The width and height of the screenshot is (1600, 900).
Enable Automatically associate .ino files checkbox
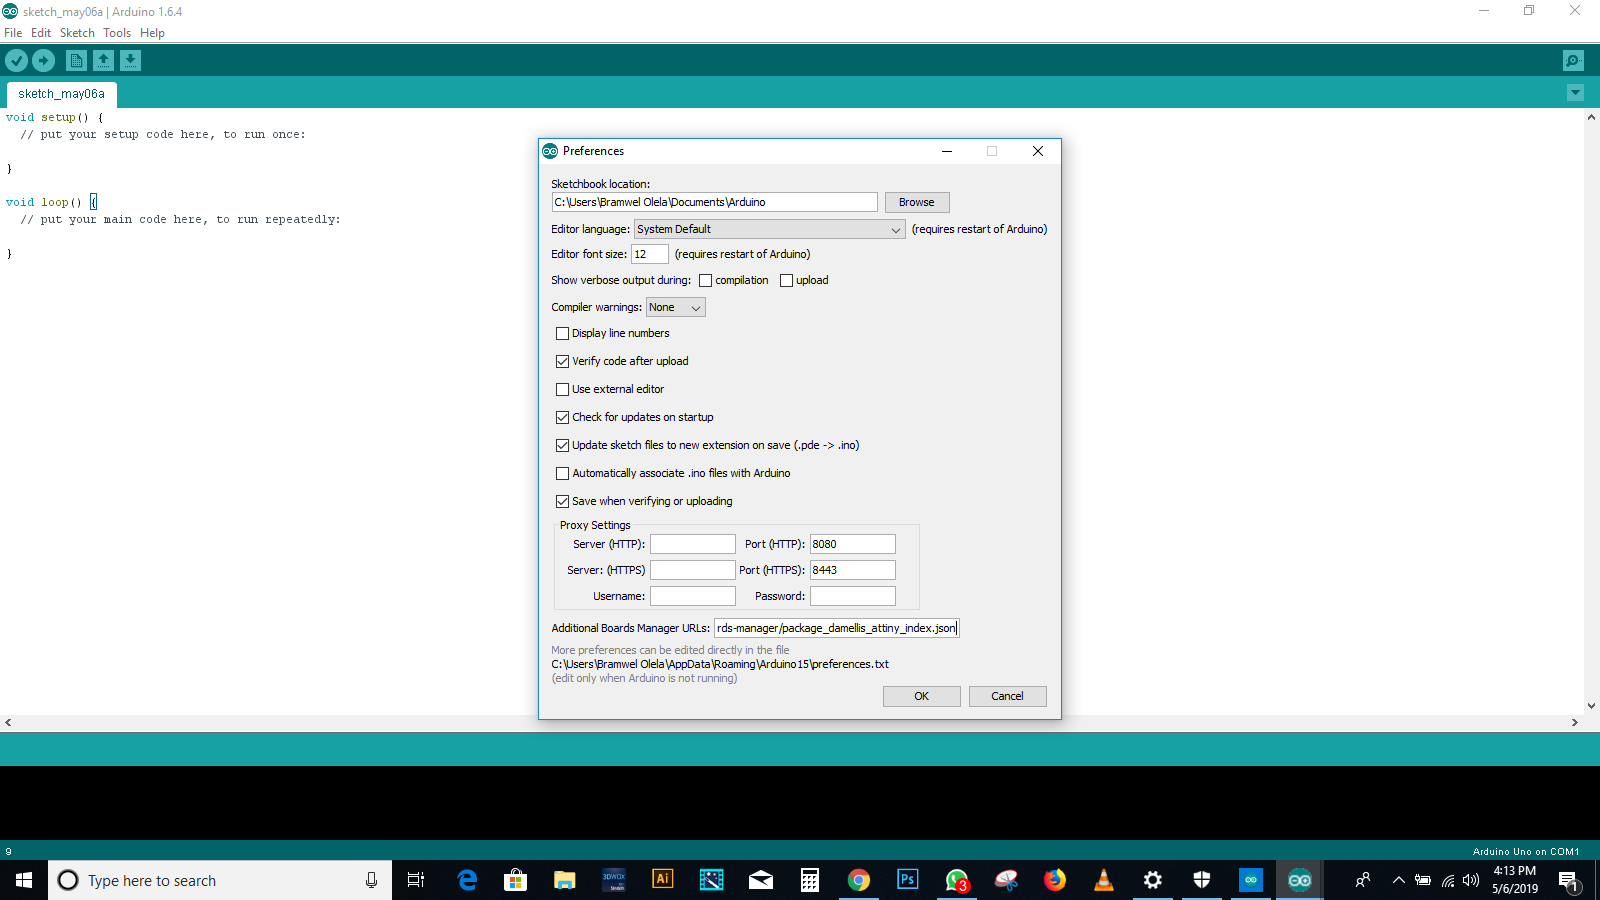pyautogui.click(x=562, y=474)
